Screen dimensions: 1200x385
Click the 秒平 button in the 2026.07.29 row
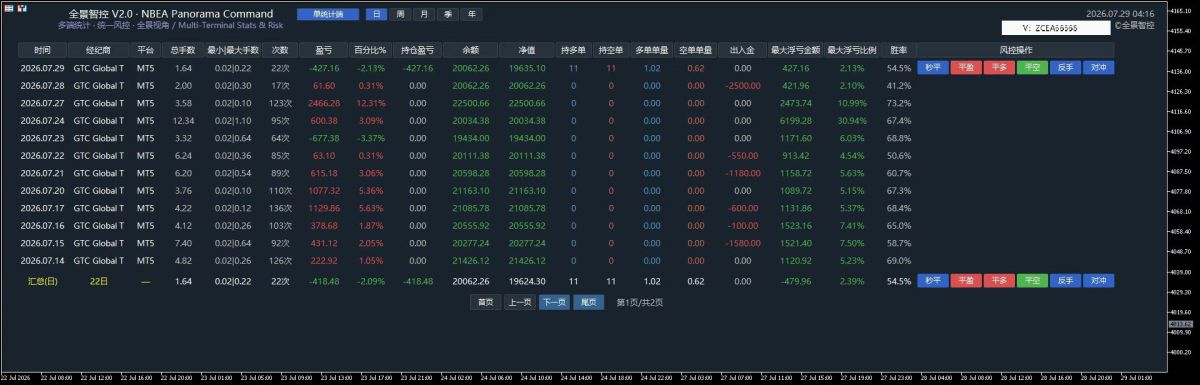click(932, 68)
